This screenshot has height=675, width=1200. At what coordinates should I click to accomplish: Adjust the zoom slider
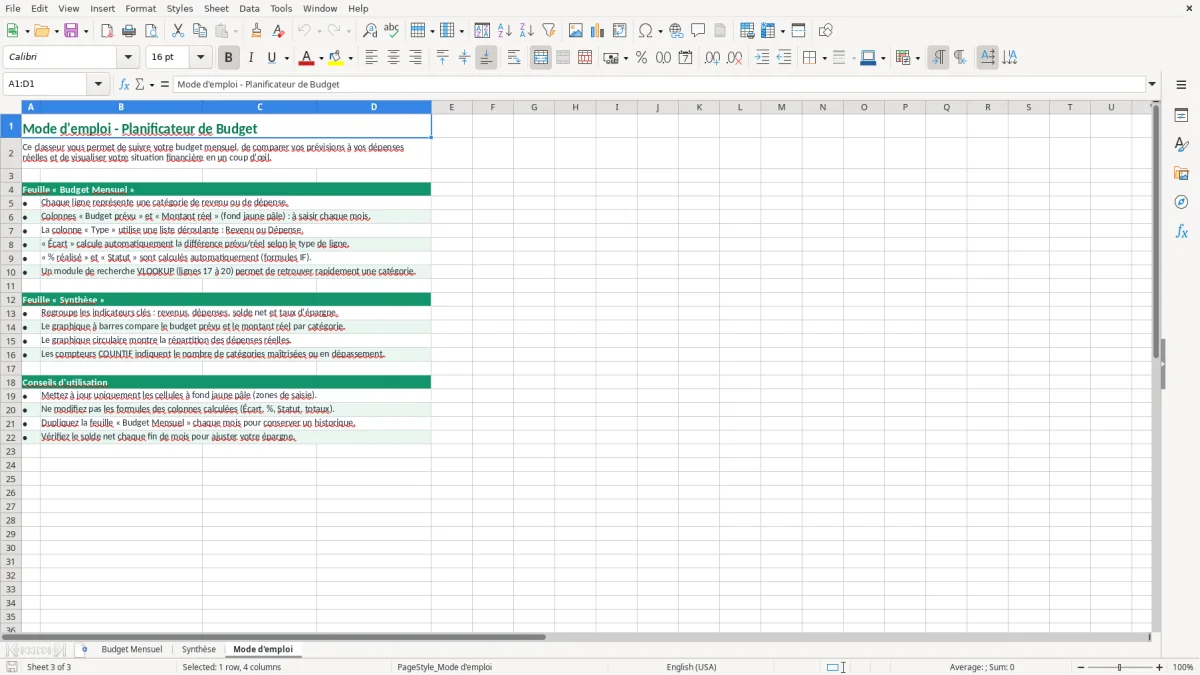(x=1119, y=667)
